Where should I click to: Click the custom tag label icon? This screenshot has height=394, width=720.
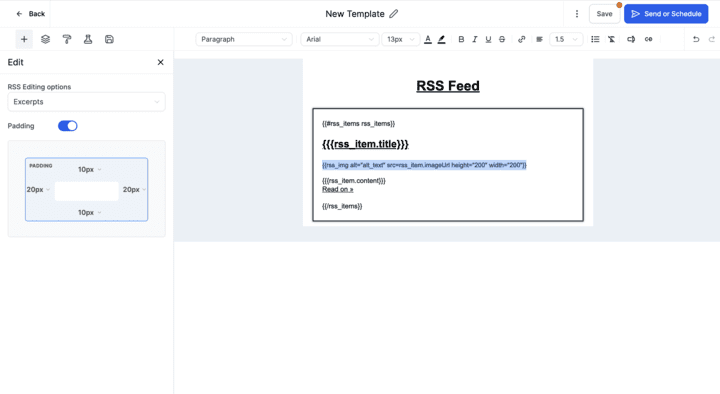click(x=631, y=39)
